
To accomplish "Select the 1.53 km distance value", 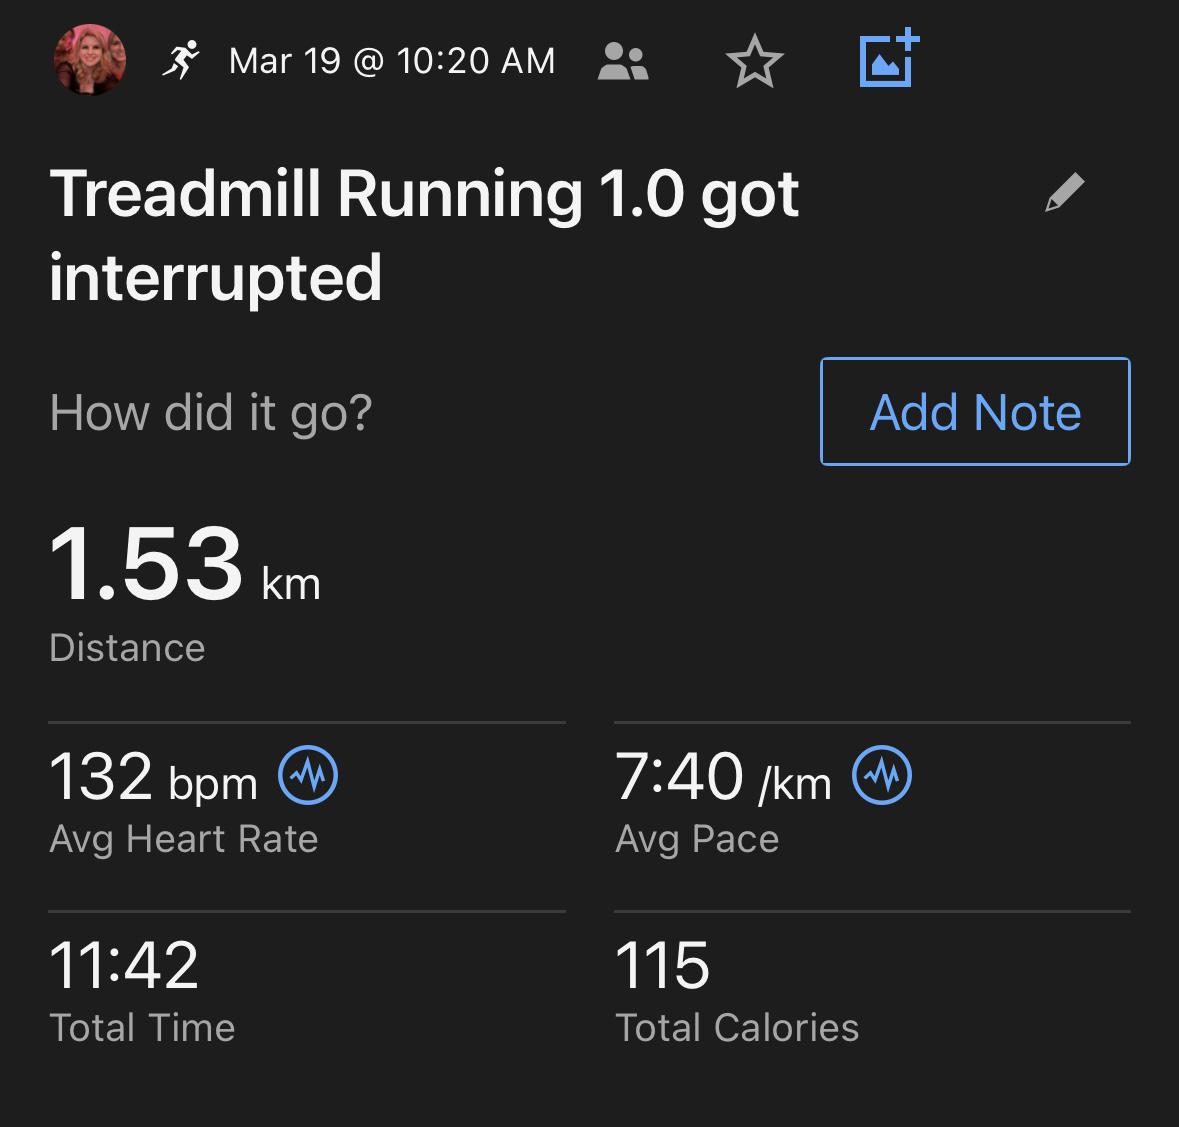I will pyautogui.click(x=184, y=564).
